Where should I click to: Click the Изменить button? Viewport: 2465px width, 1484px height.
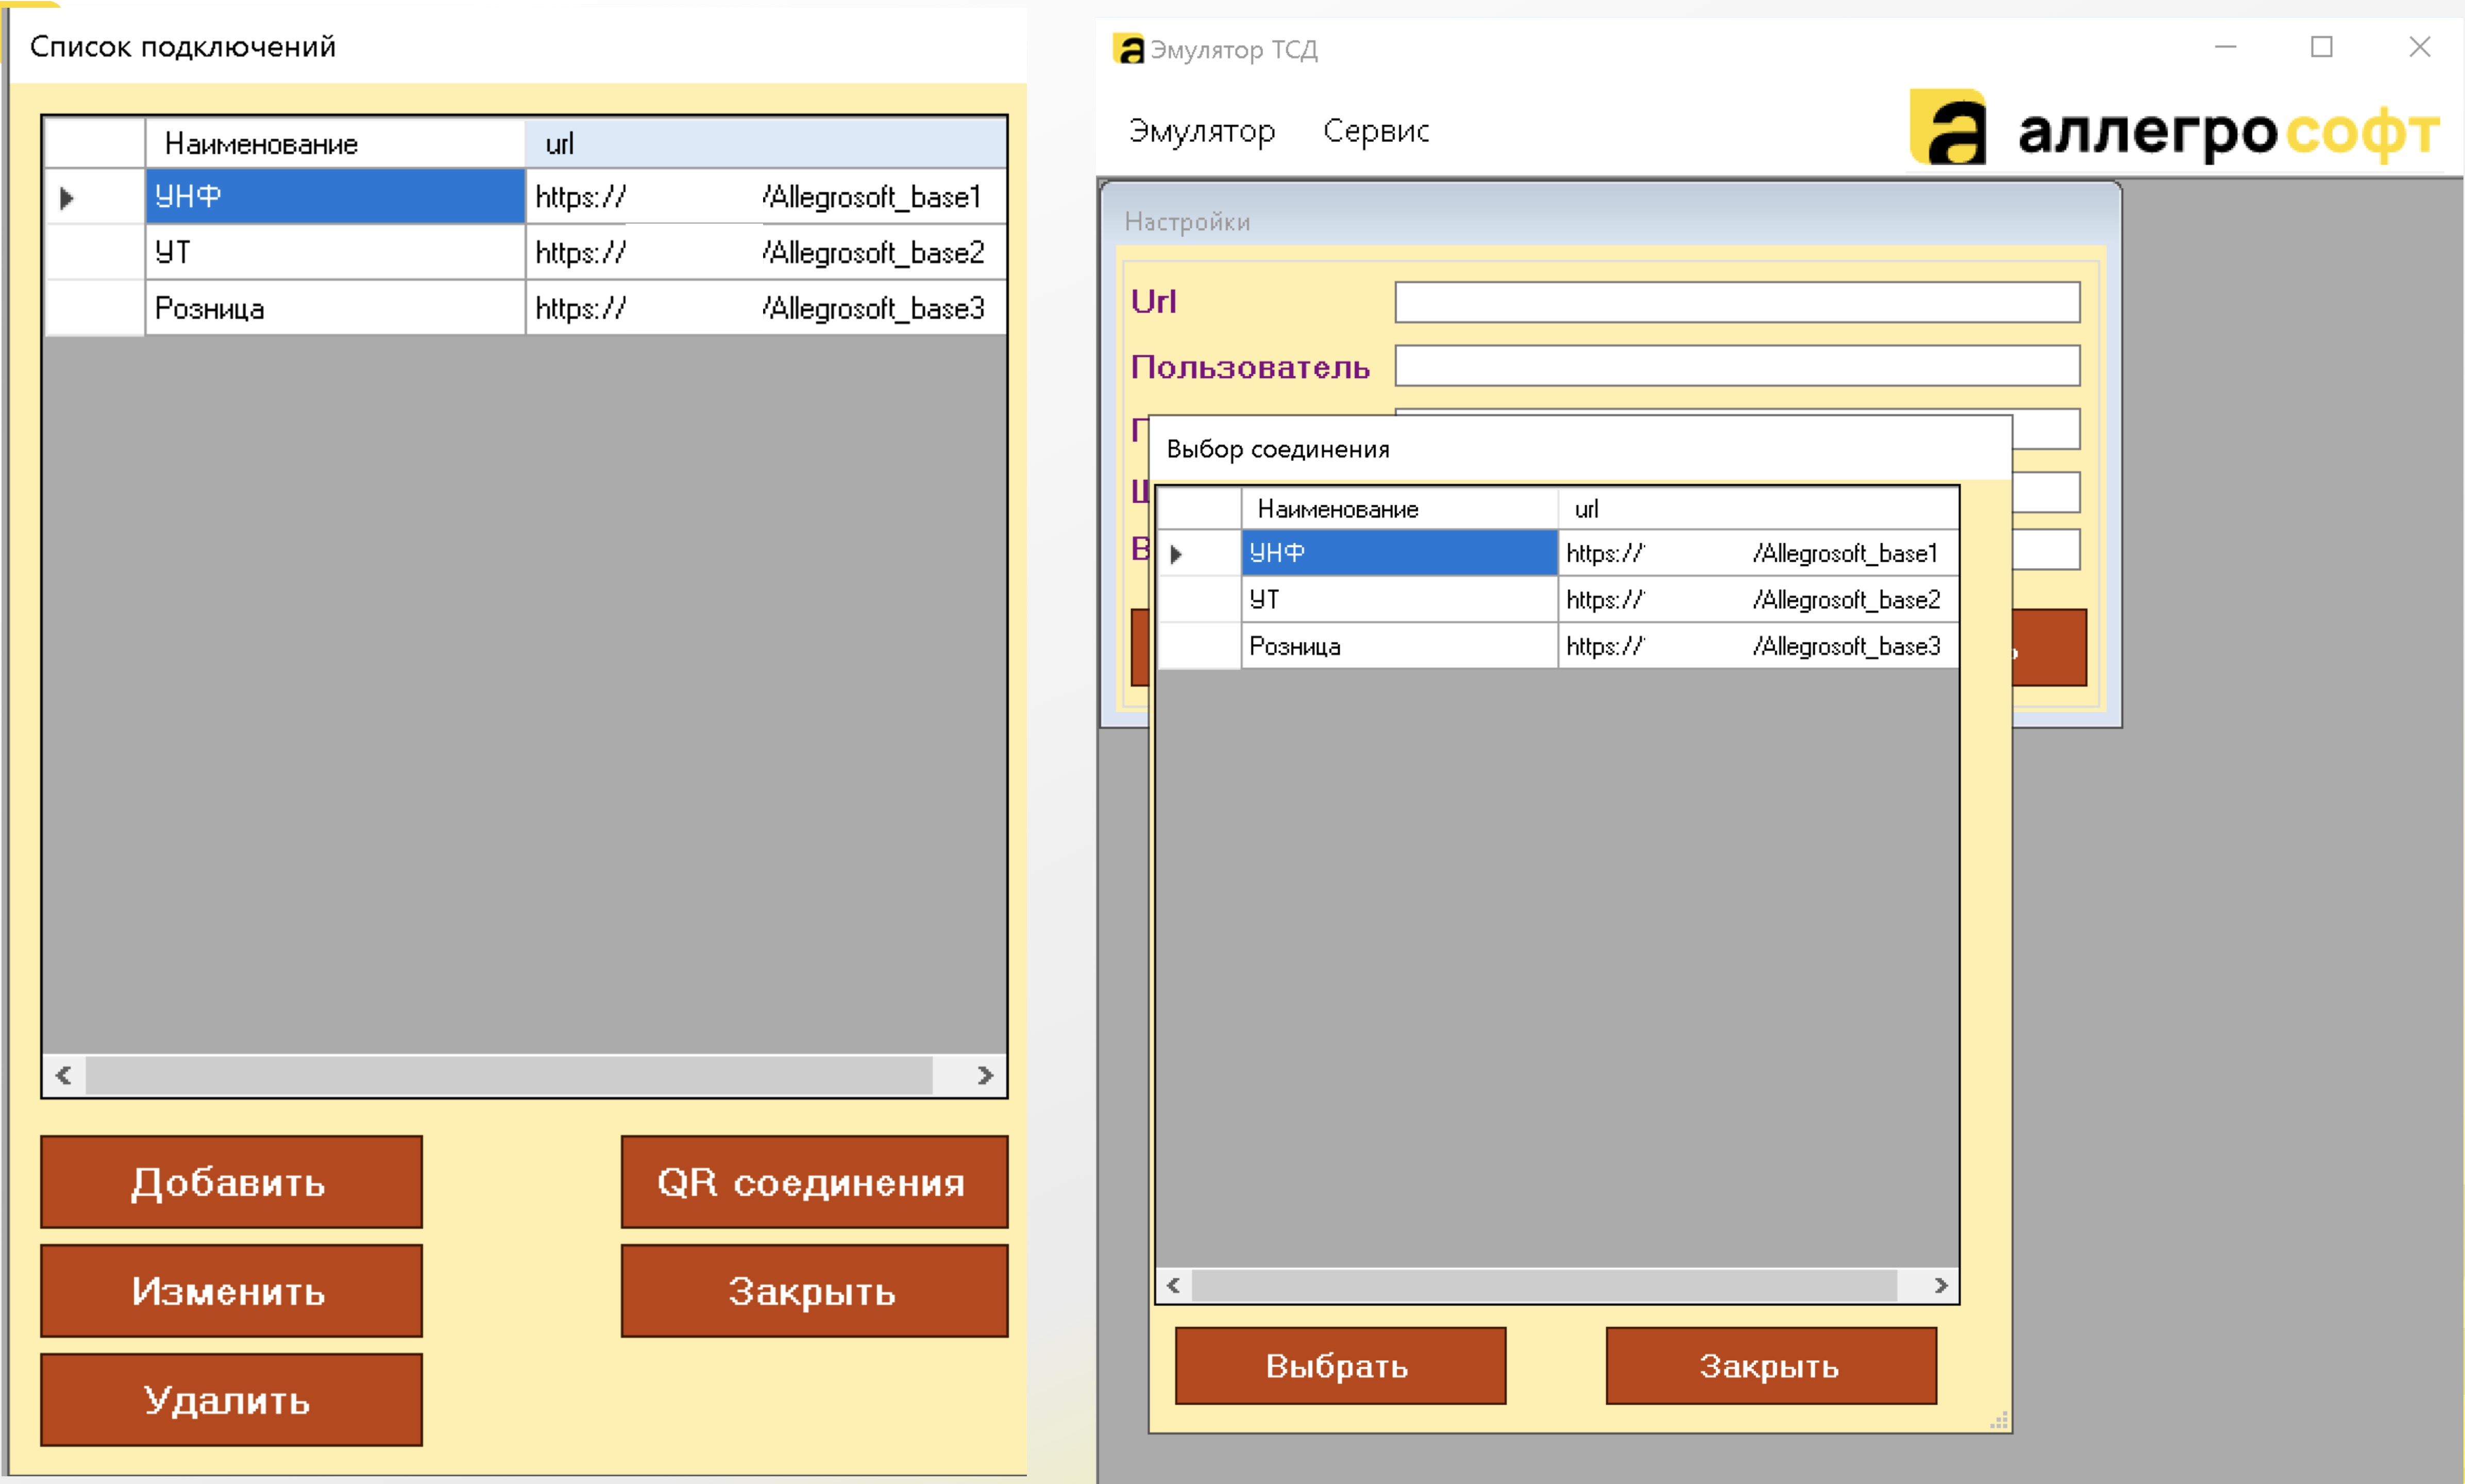pyautogui.click(x=231, y=1291)
